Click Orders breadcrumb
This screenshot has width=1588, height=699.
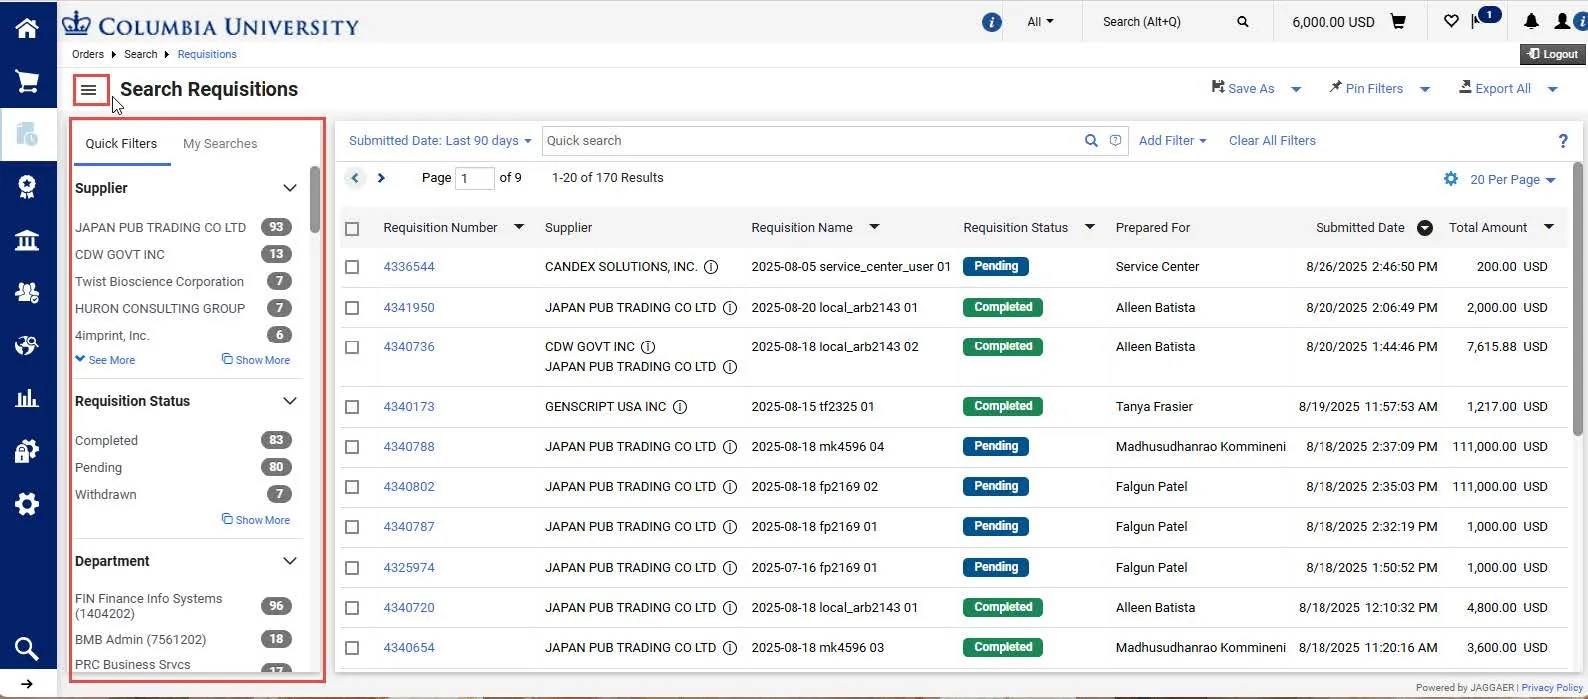(x=88, y=54)
